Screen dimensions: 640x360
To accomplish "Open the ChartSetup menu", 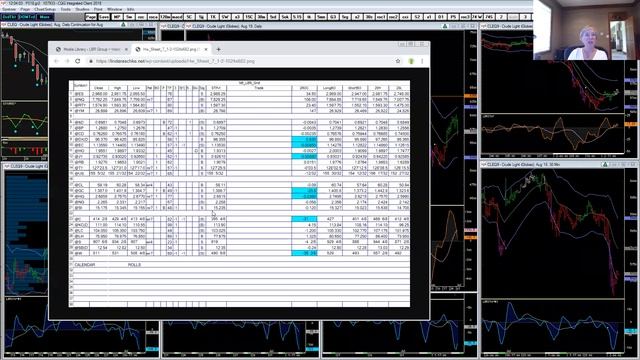I will (45, 9).
